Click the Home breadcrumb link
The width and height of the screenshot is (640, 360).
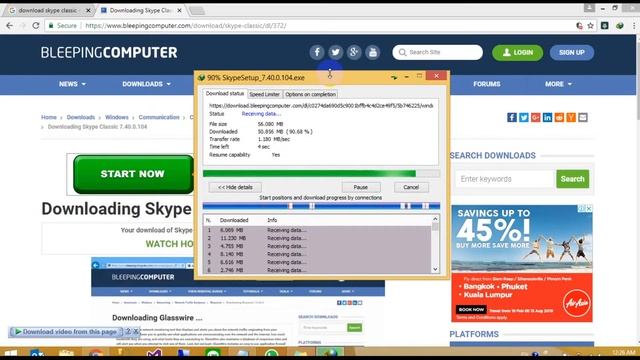[x=49, y=117]
